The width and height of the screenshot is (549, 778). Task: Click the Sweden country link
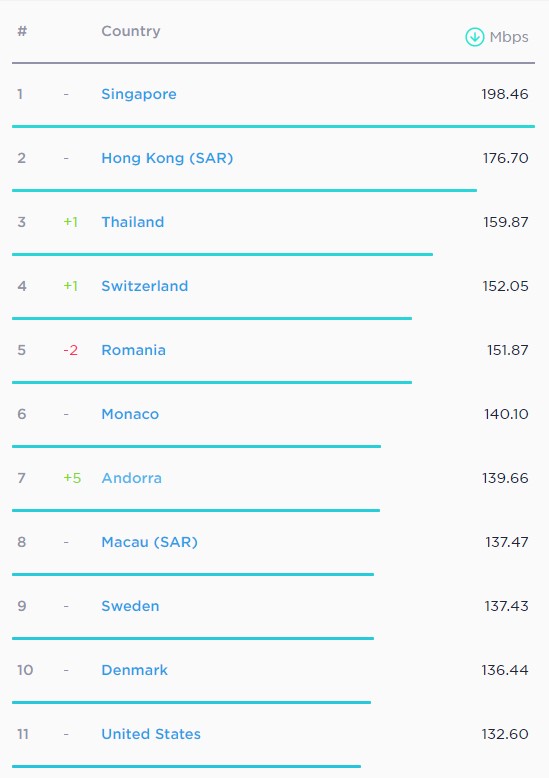(x=130, y=606)
